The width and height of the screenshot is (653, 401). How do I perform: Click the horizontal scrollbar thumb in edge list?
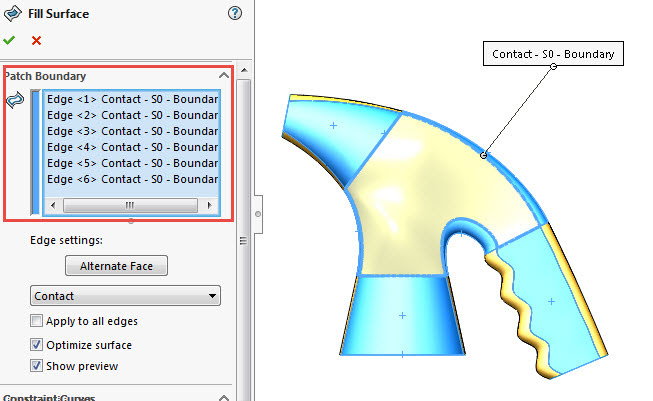(130, 205)
